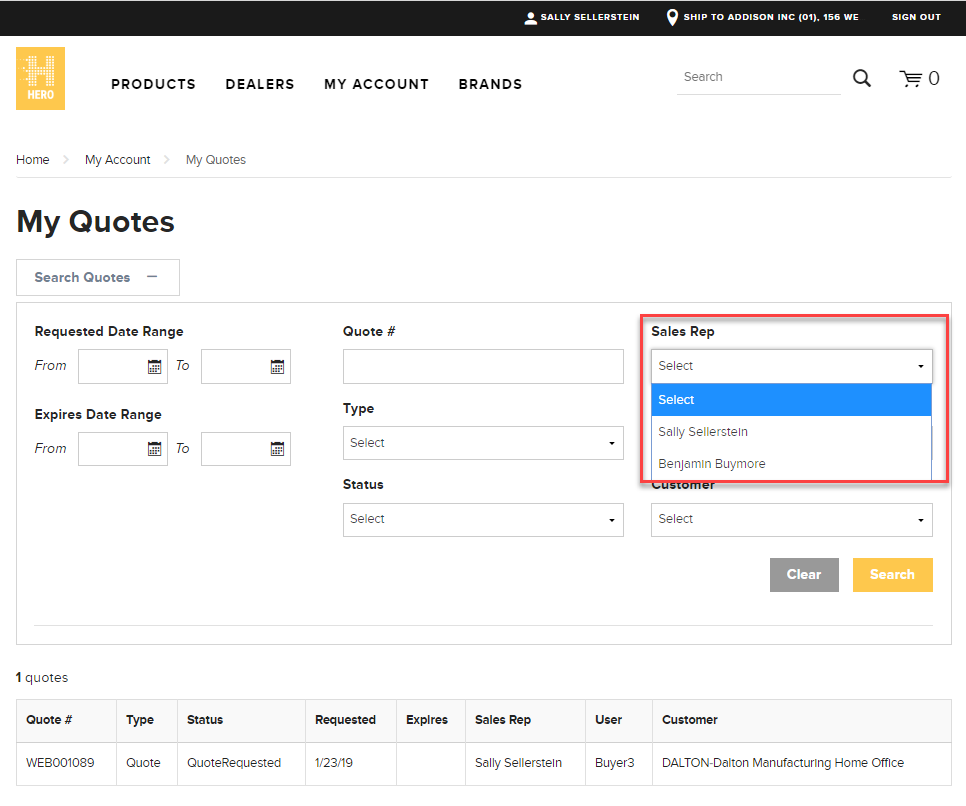This screenshot has width=966, height=806.
Task: Open calendar for Requested To date
Action: pos(277,367)
